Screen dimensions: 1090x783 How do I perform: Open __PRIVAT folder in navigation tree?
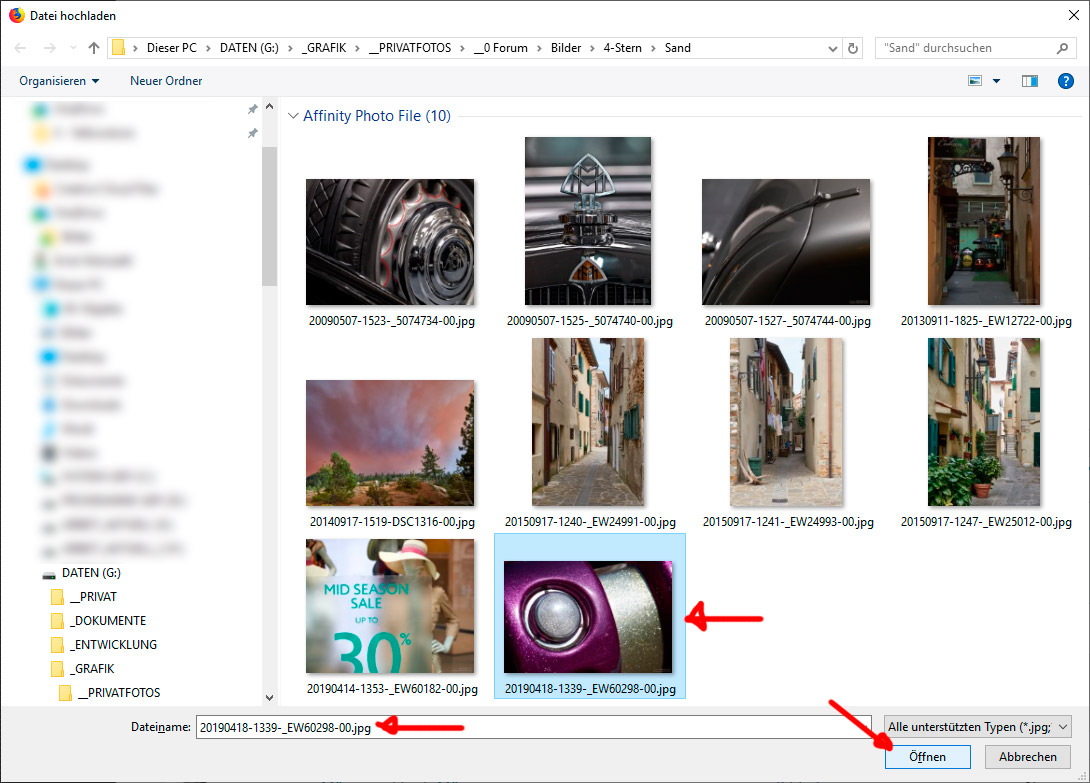[93, 597]
